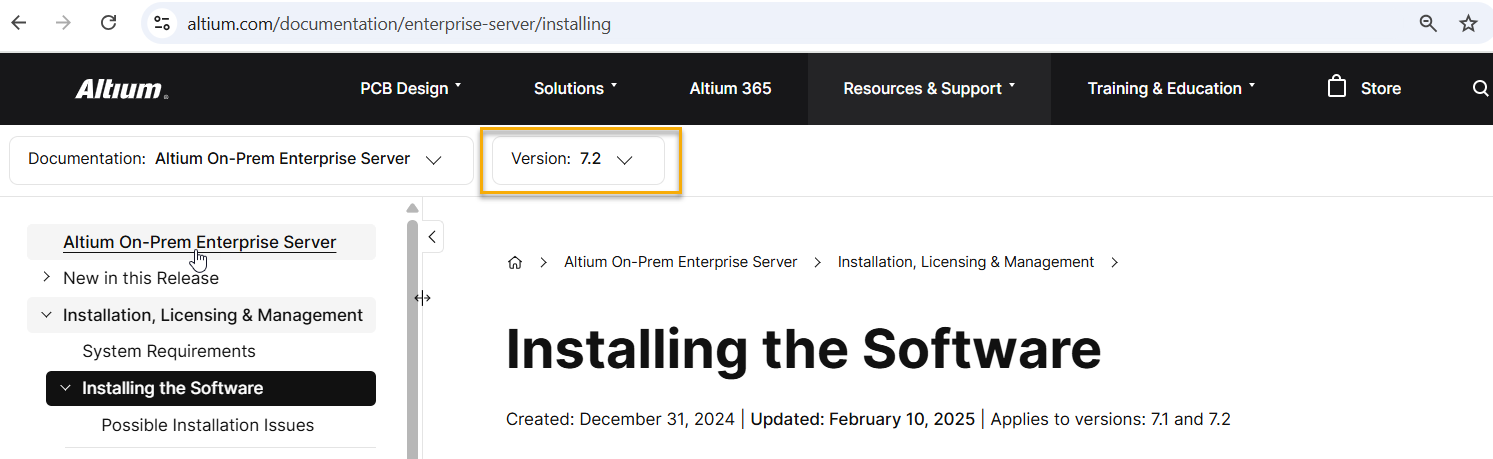1493x459 pixels.
Task: Open the System Requirements page
Action: [169, 351]
